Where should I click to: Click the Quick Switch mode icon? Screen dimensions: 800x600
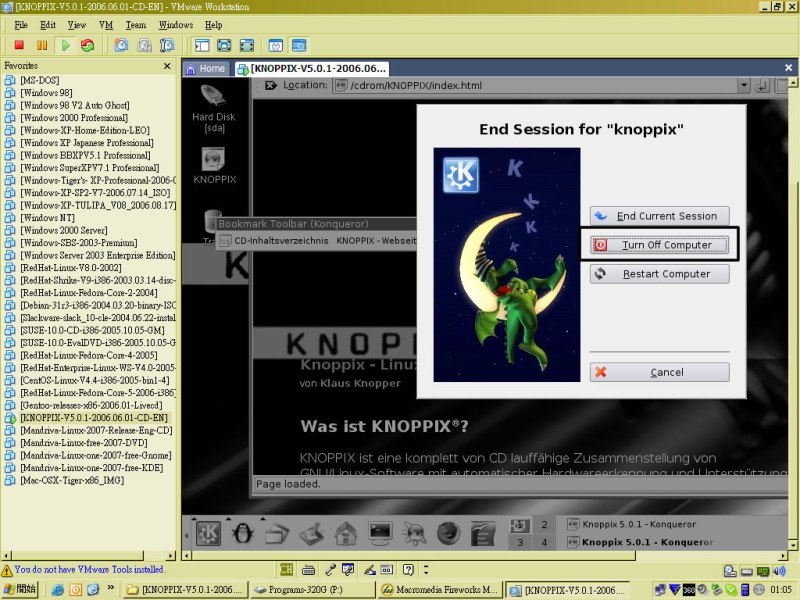click(x=247, y=45)
